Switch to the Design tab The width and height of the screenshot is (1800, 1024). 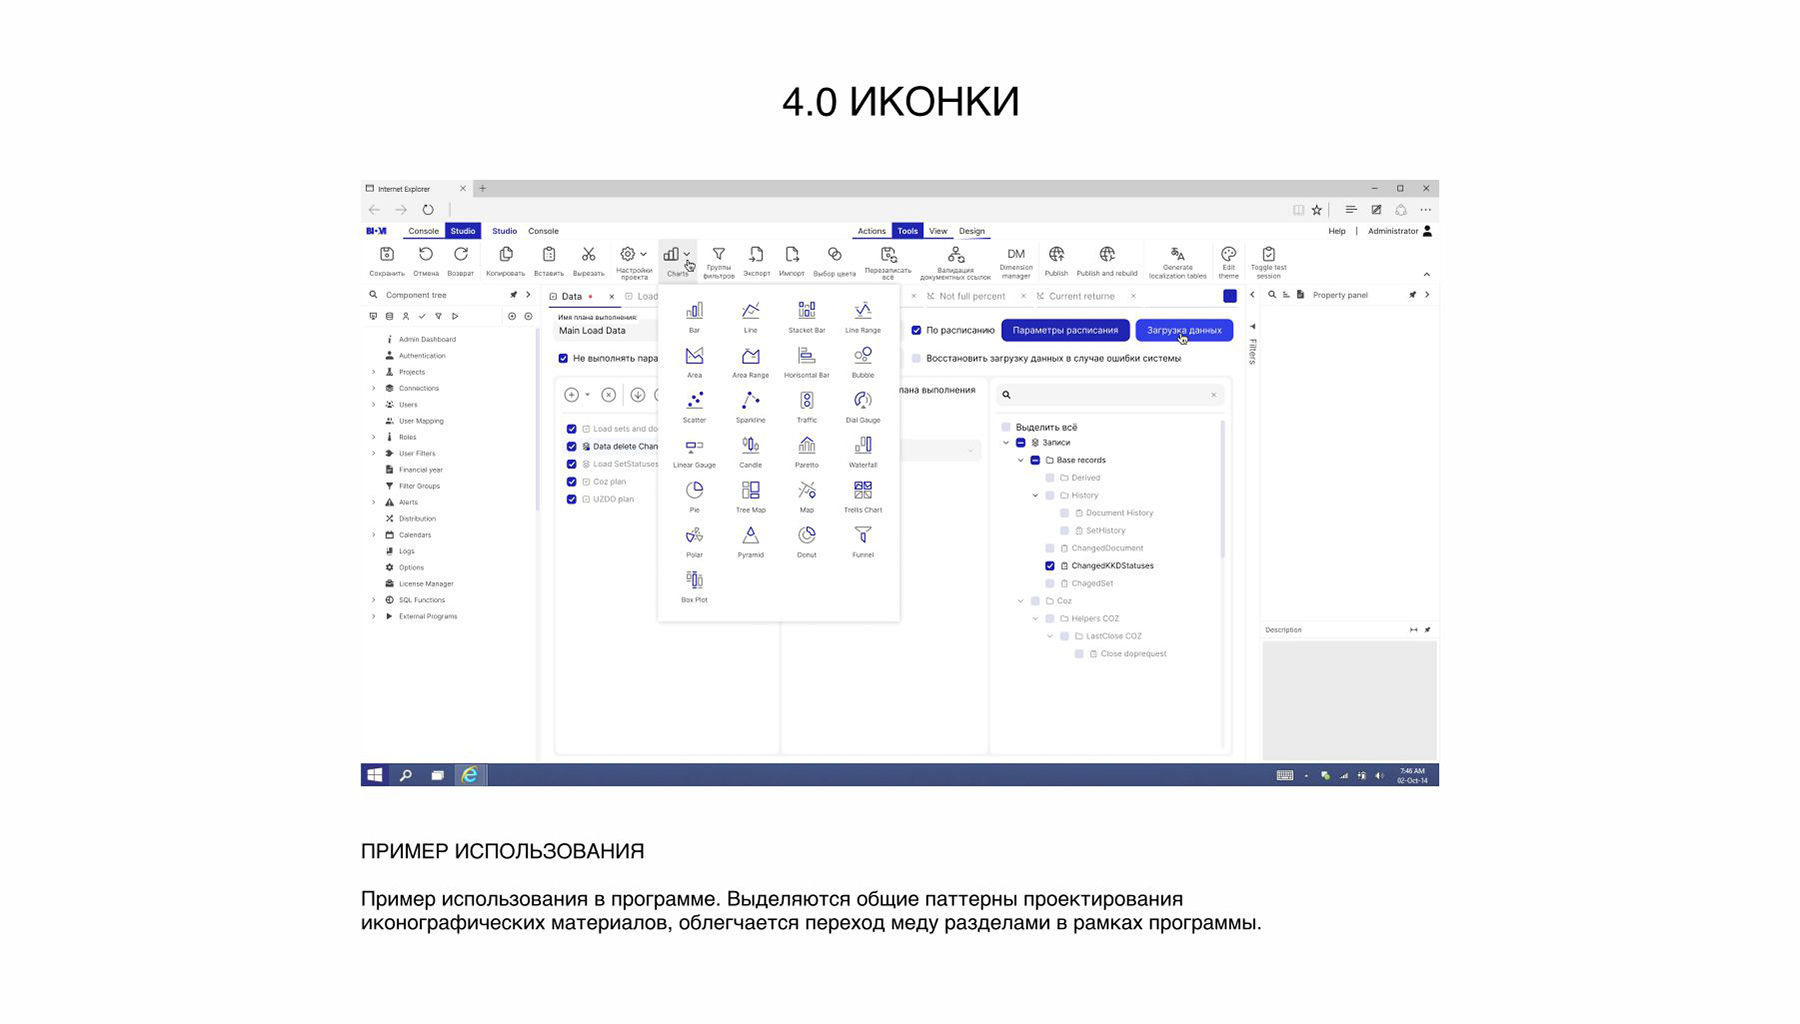(x=971, y=231)
